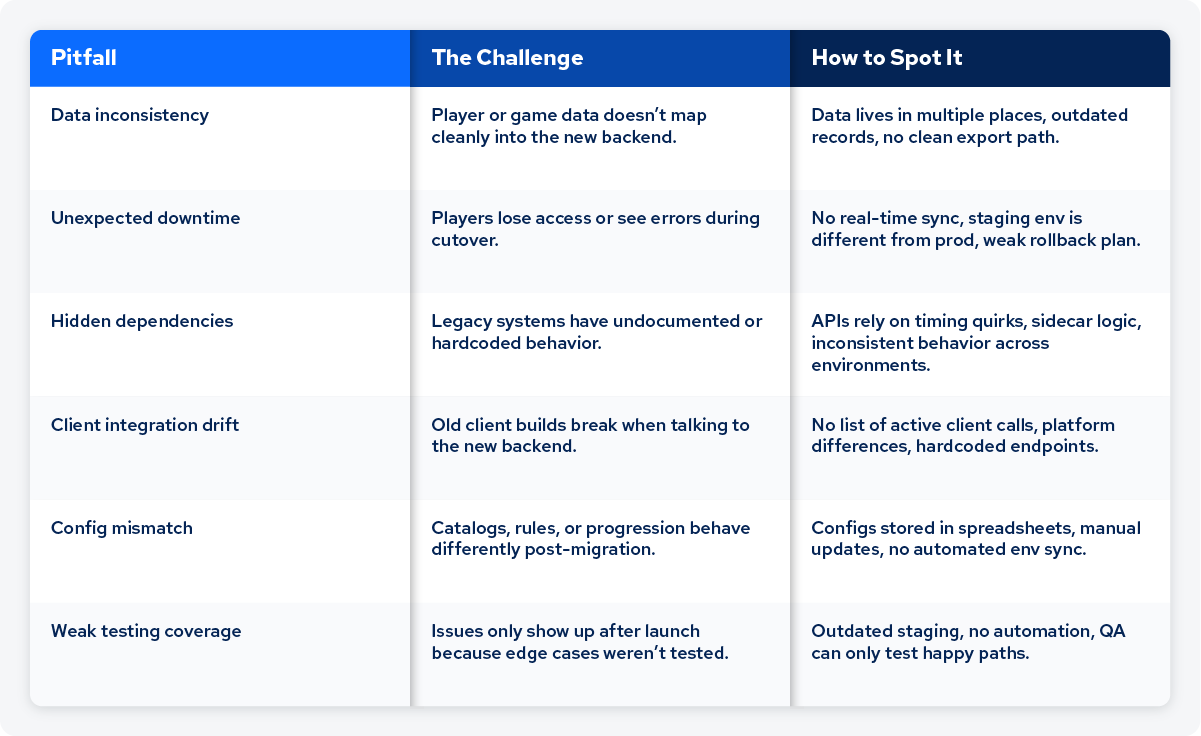This screenshot has width=1201, height=736.
Task: Click the Config mismatch row label
Action: coord(122,528)
